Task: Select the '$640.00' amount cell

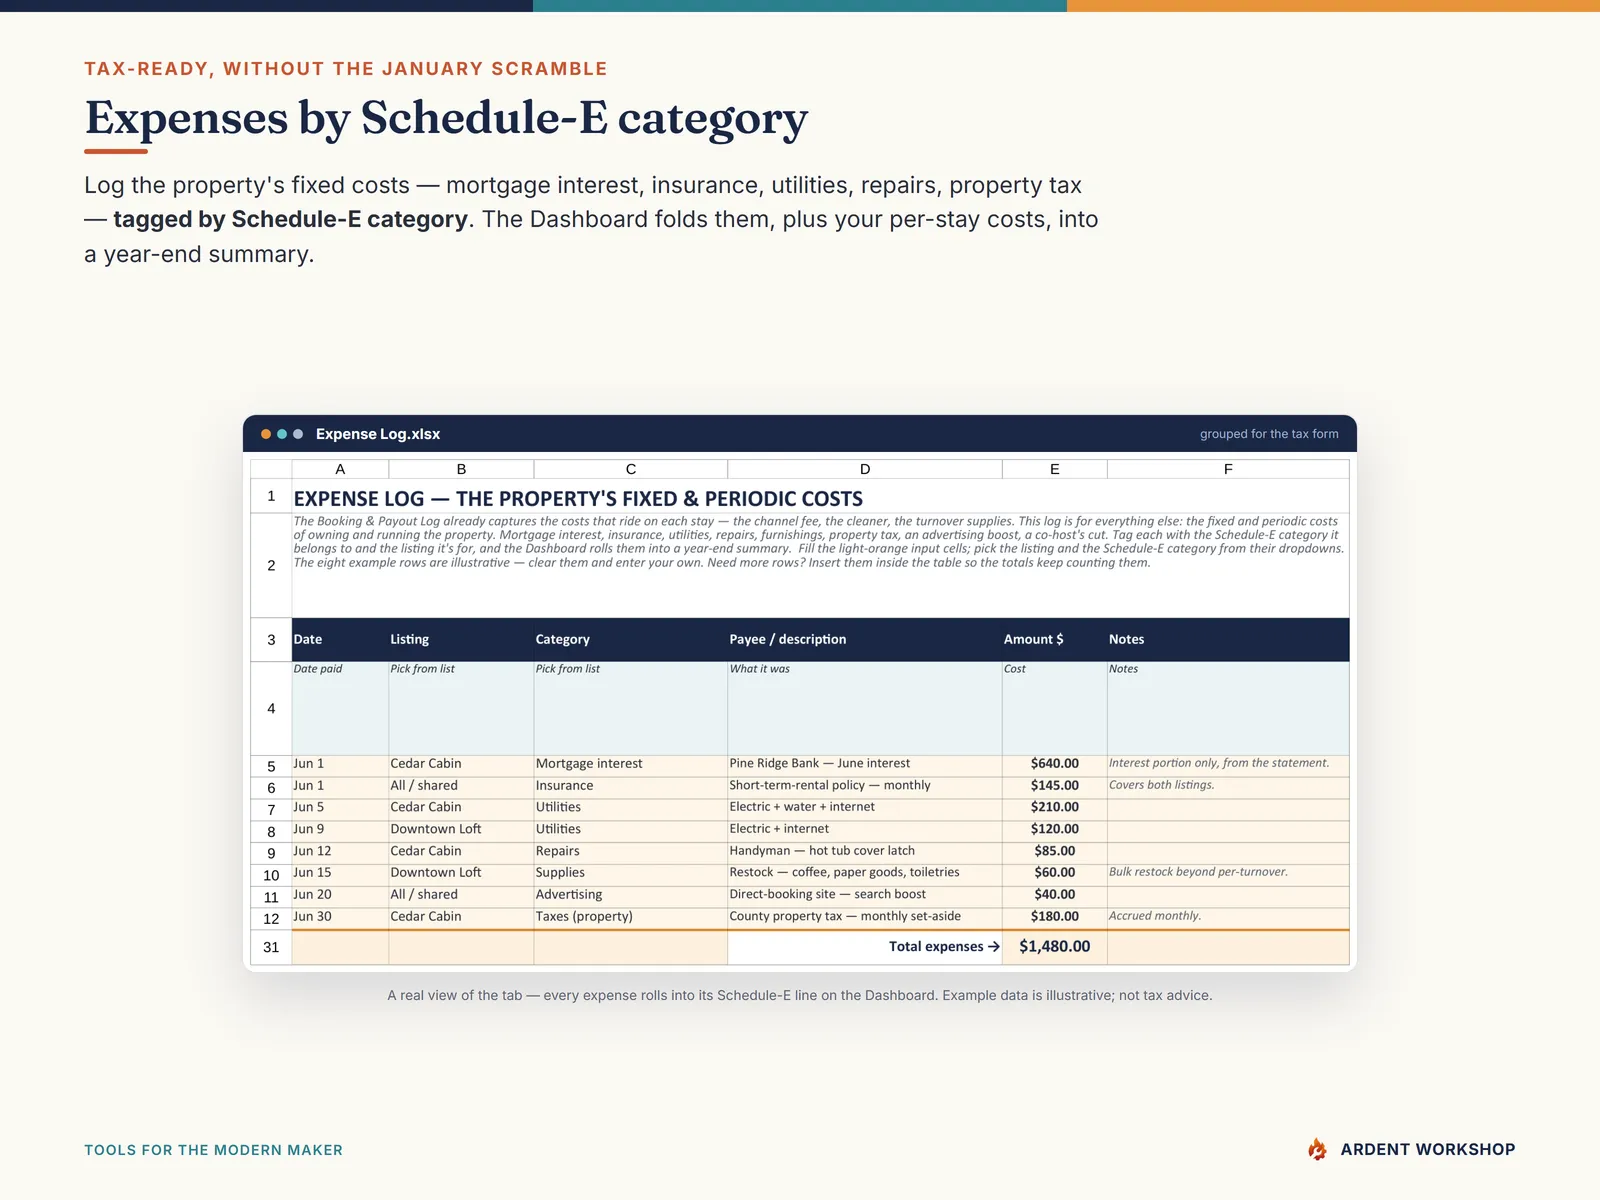Action: 1055,764
